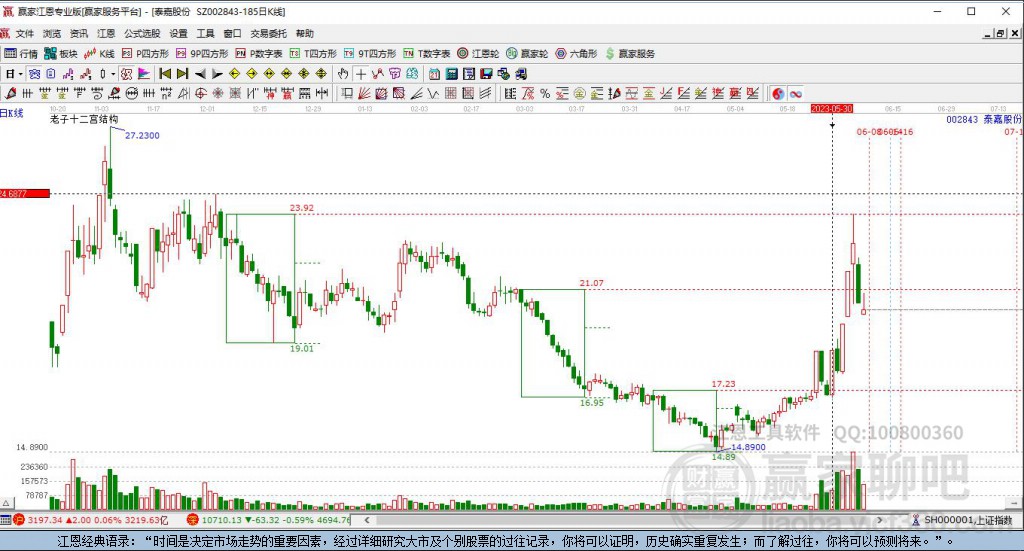Jump to the last bar icon
1024x551 pixels.
[x=182, y=74]
